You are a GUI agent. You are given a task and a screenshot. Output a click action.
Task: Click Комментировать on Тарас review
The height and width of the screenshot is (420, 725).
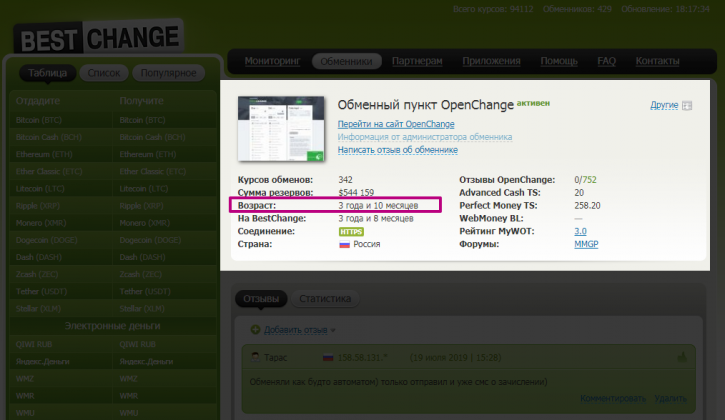[613, 399]
